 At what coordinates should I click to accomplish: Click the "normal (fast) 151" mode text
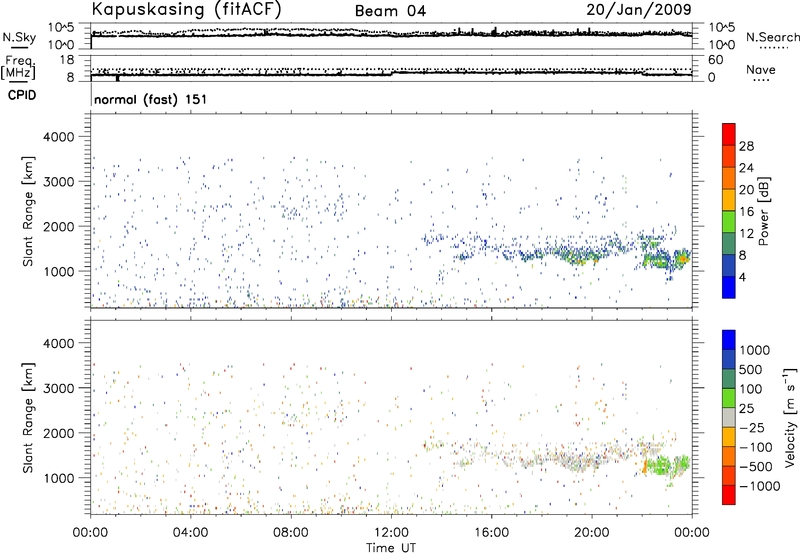(151, 99)
